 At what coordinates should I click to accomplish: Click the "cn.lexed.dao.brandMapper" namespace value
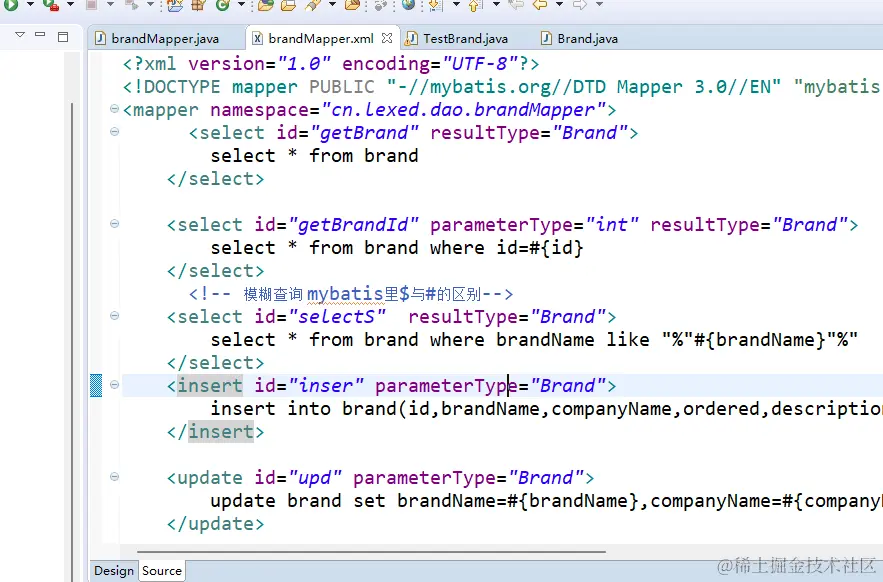[x=463, y=110]
